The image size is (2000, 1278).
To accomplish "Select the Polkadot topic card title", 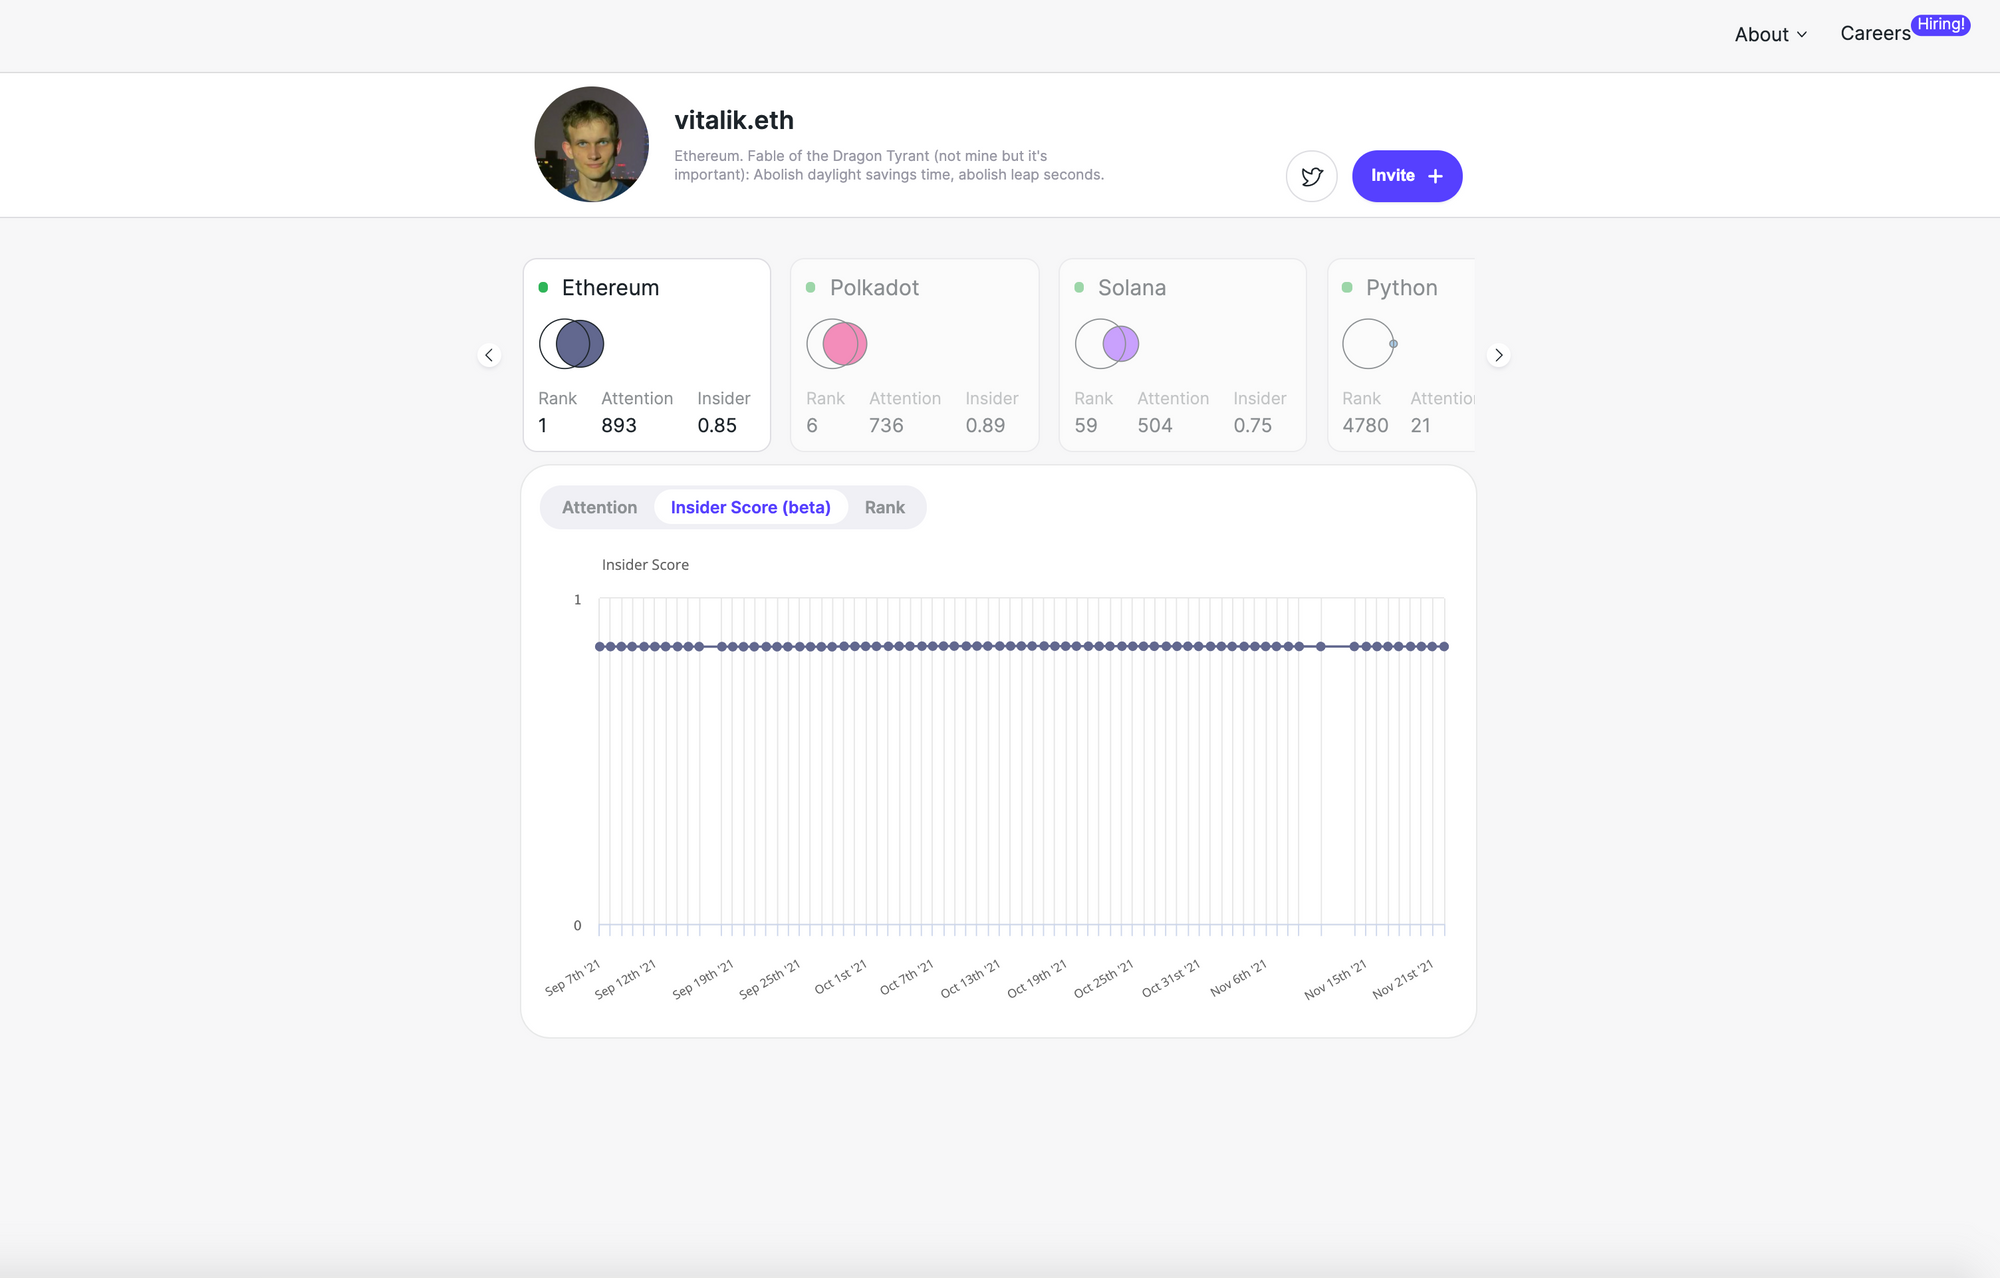I will (874, 288).
